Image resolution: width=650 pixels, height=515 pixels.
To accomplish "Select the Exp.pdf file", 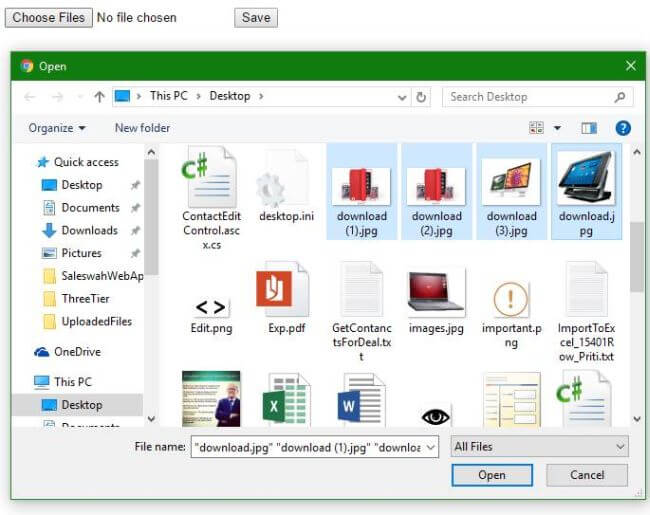I will (286, 298).
